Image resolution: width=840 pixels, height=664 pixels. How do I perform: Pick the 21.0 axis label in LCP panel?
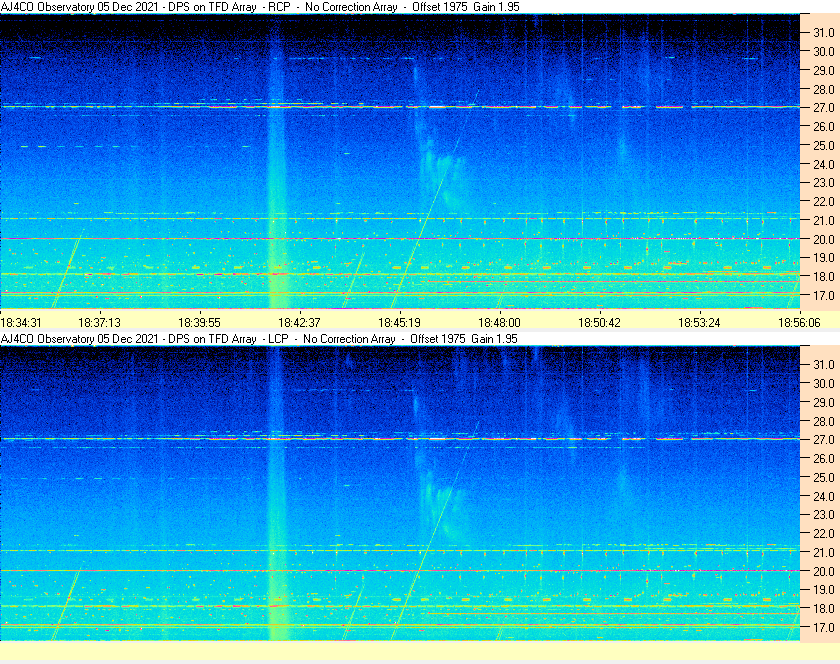point(824,553)
